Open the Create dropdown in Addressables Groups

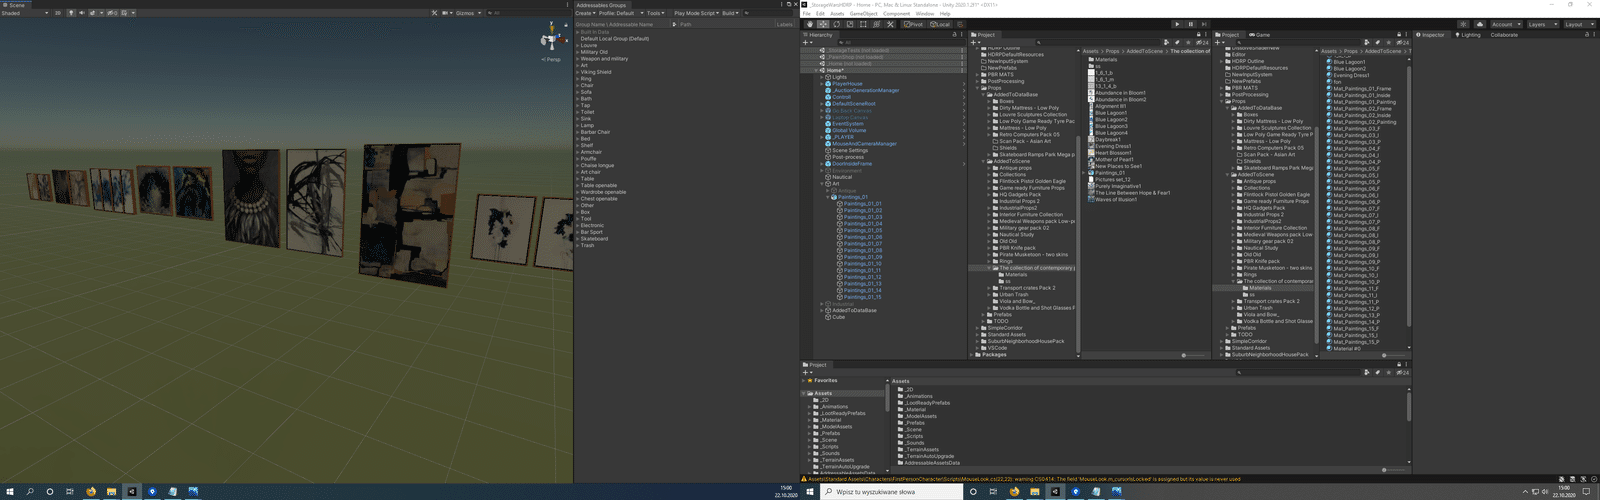point(585,13)
